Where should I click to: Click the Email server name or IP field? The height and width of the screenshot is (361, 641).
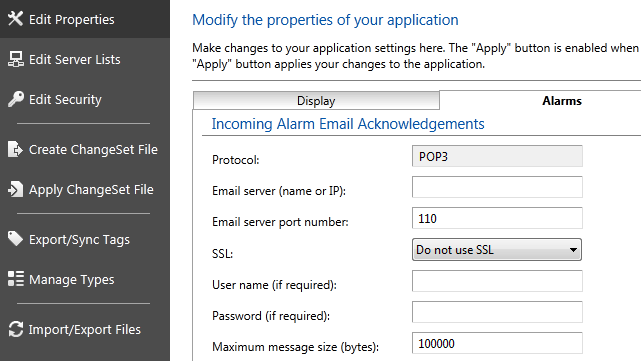pos(497,187)
